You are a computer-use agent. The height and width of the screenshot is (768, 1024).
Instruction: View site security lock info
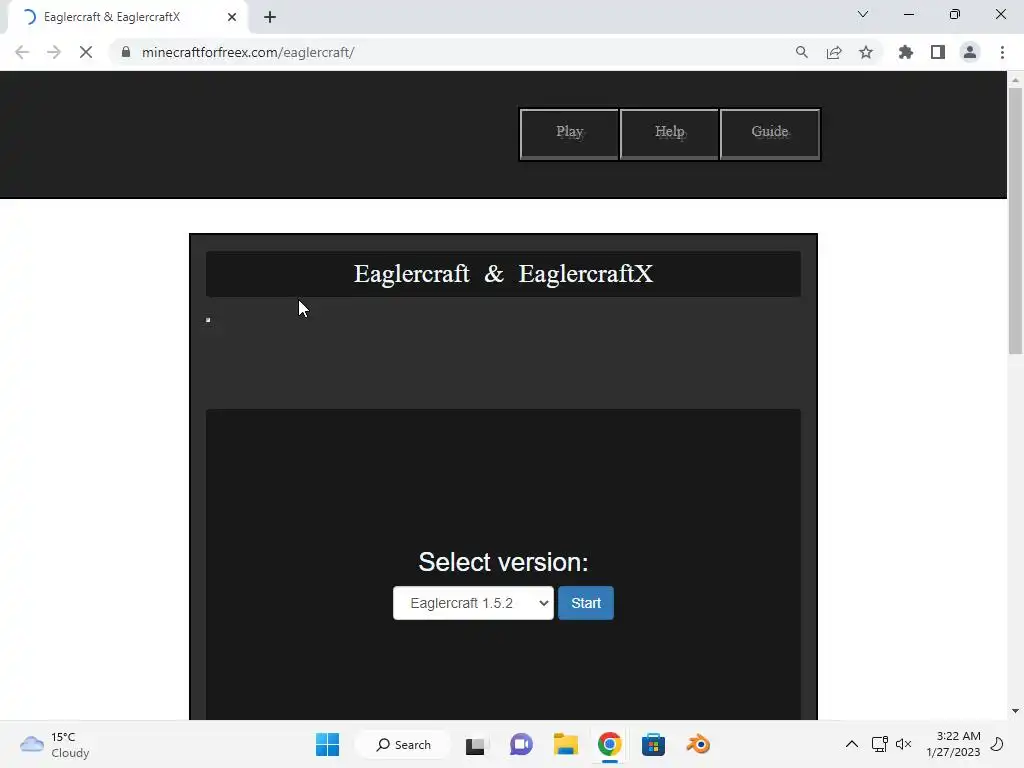(126, 52)
